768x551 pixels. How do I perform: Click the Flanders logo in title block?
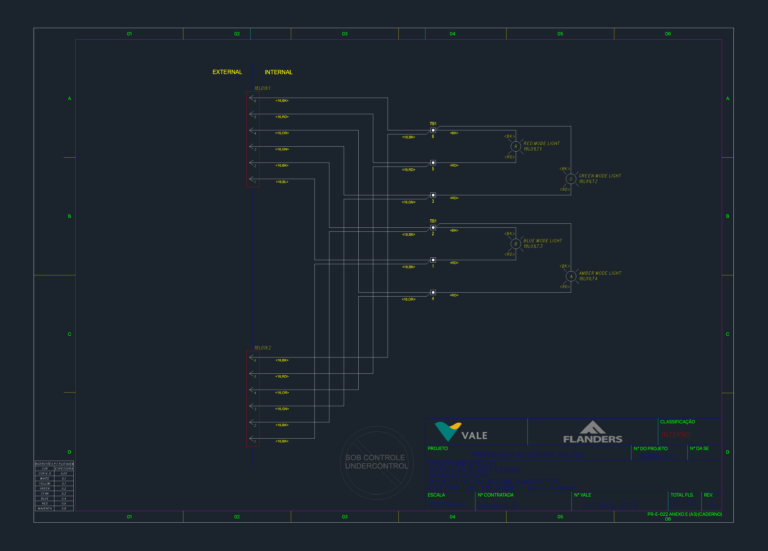tap(593, 432)
